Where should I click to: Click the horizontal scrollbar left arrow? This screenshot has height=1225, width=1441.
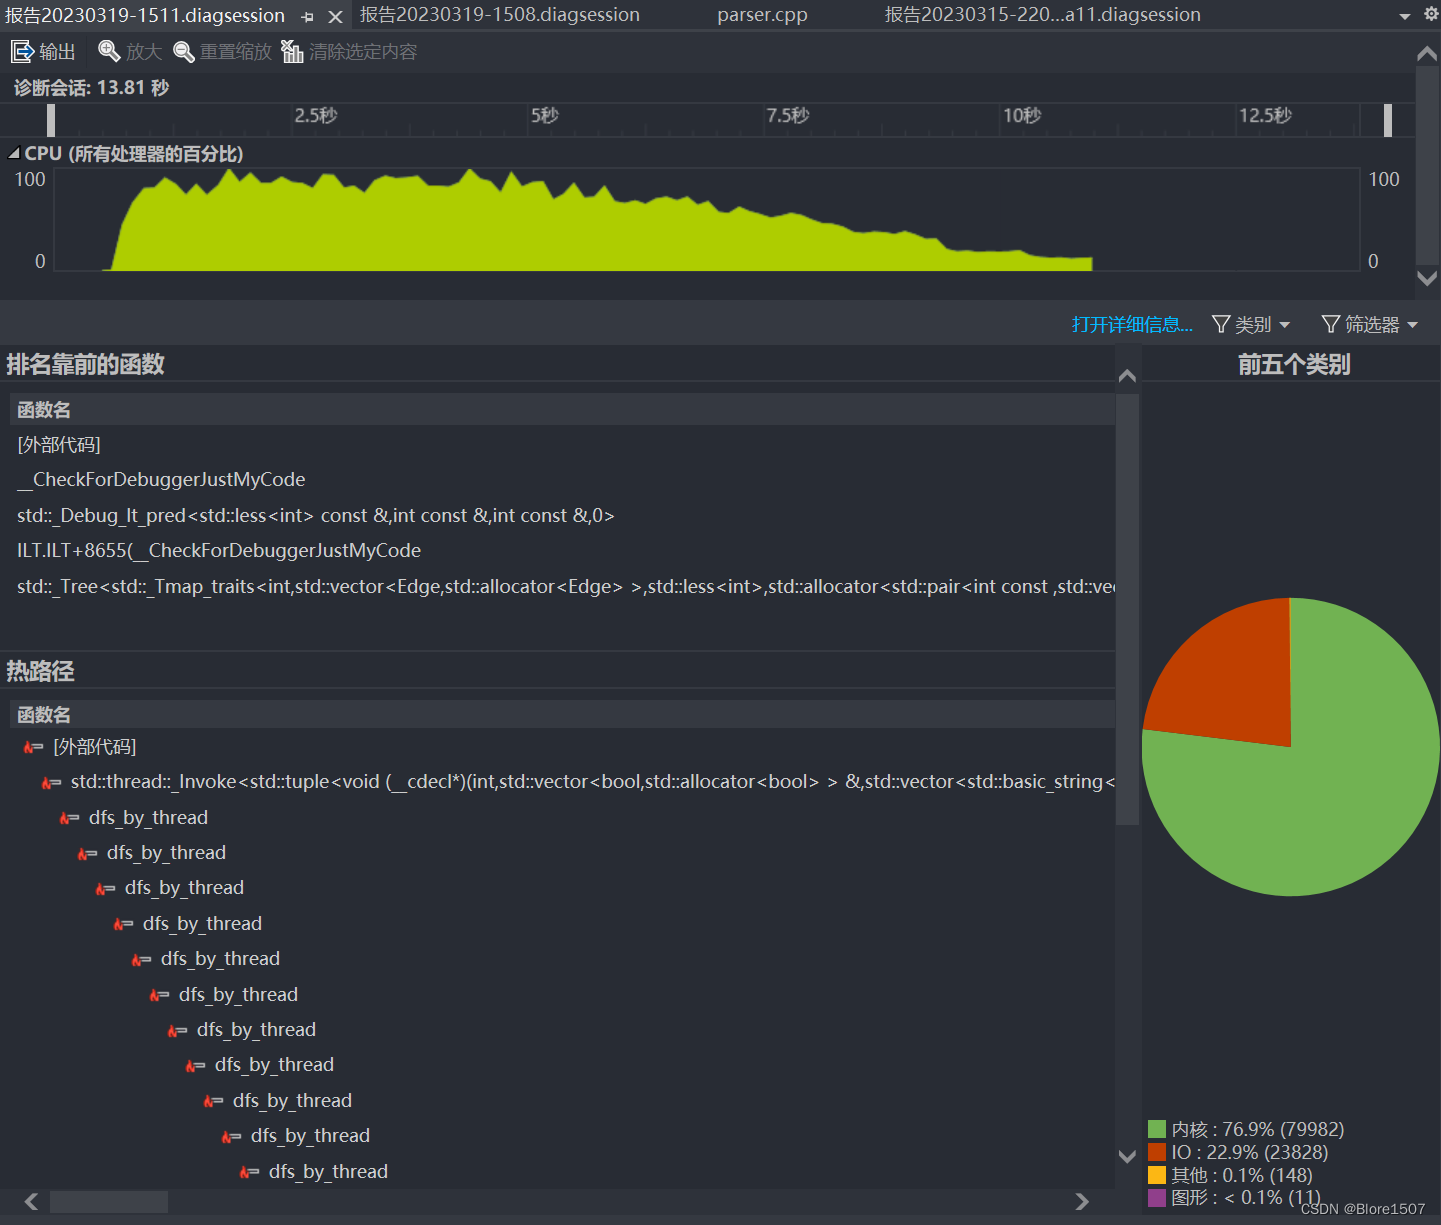point(31,1201)
